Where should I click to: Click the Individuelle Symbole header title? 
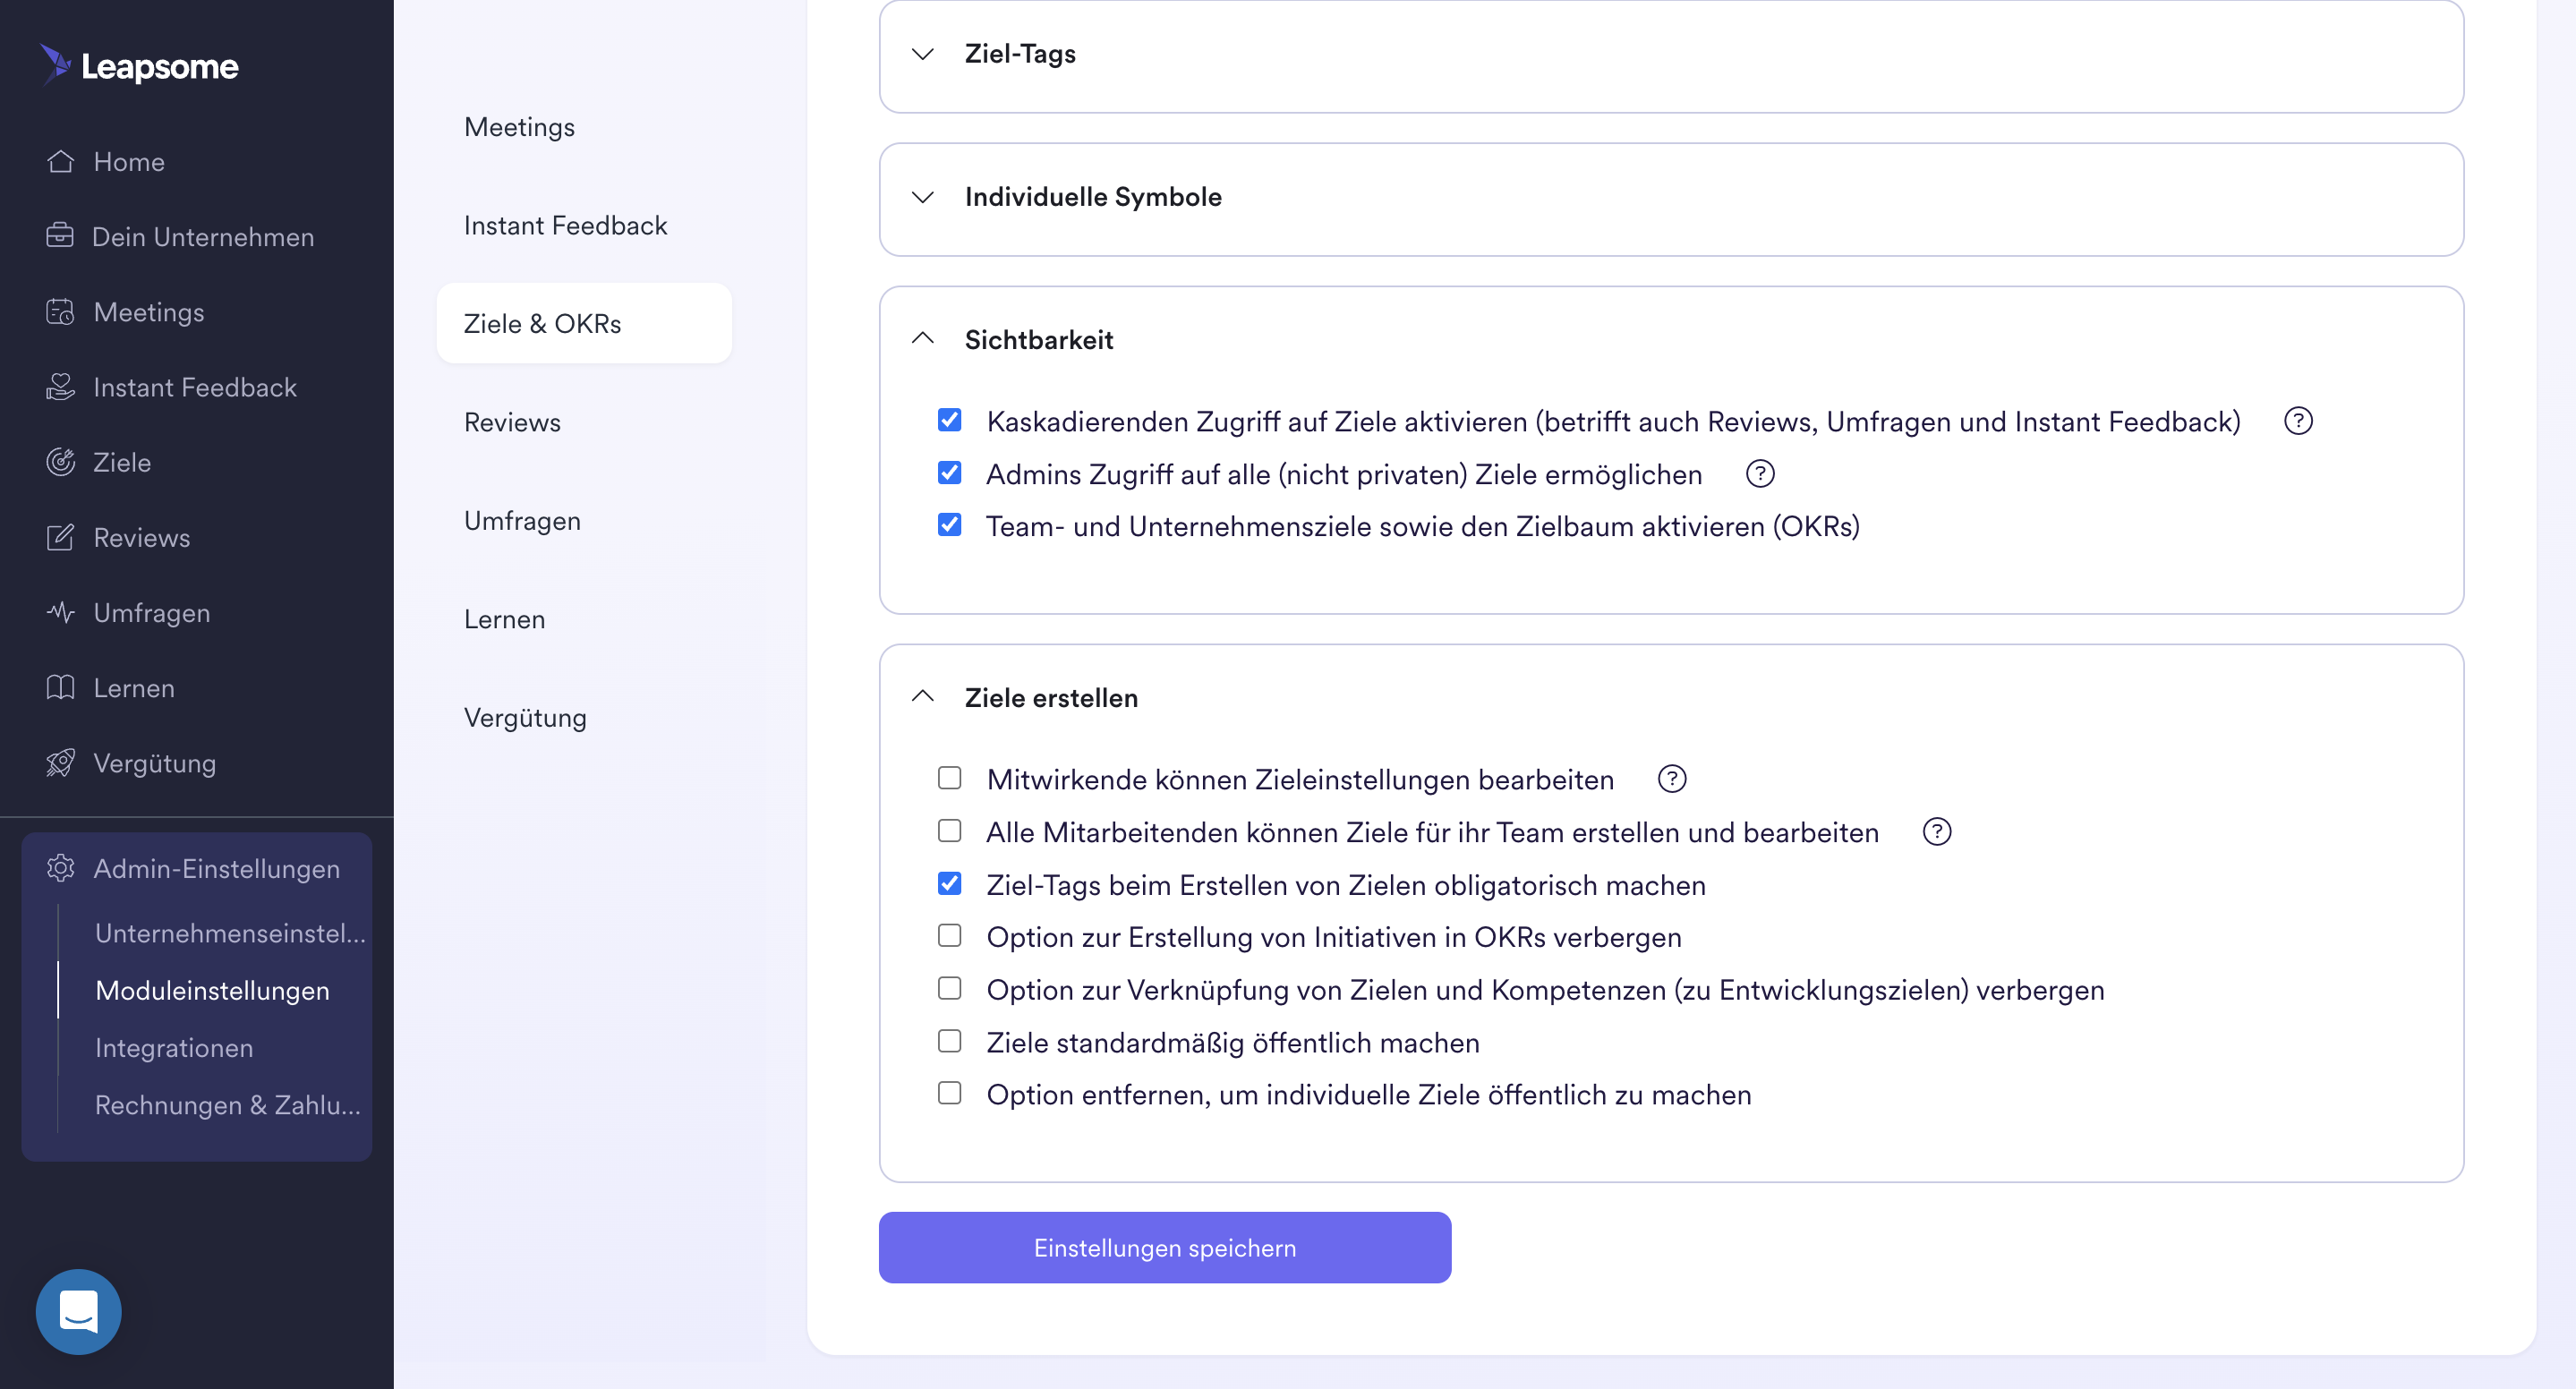pyautogui.click(x=1093, y=197)
